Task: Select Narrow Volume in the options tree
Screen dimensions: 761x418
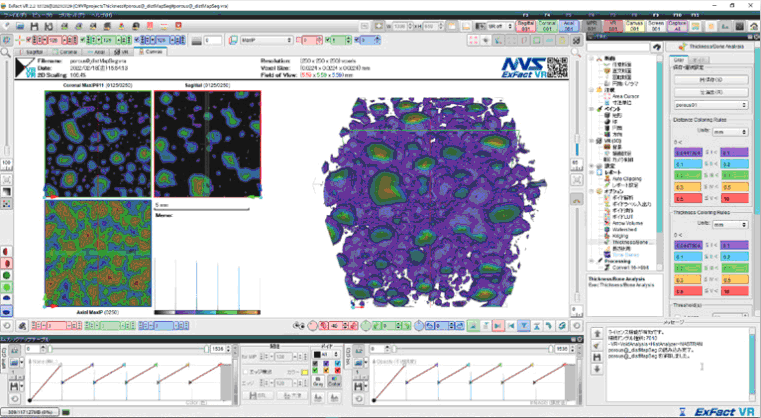Action: point(627,224)
